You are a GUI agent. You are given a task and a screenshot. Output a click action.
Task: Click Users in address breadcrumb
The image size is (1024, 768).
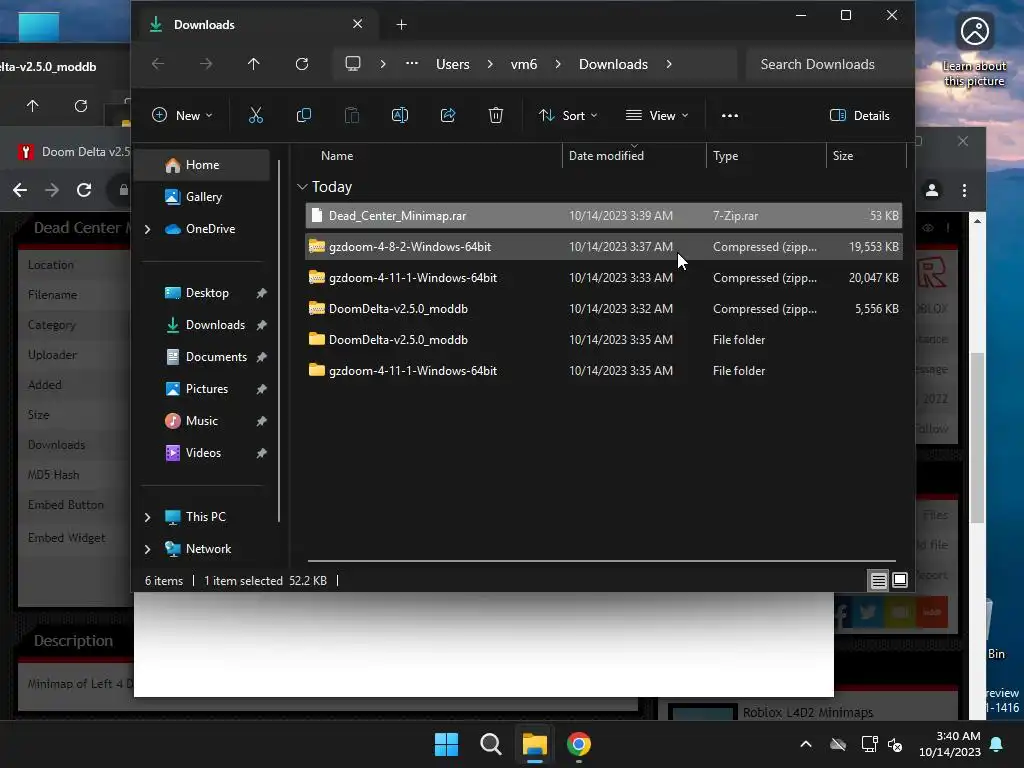point(453,64)
